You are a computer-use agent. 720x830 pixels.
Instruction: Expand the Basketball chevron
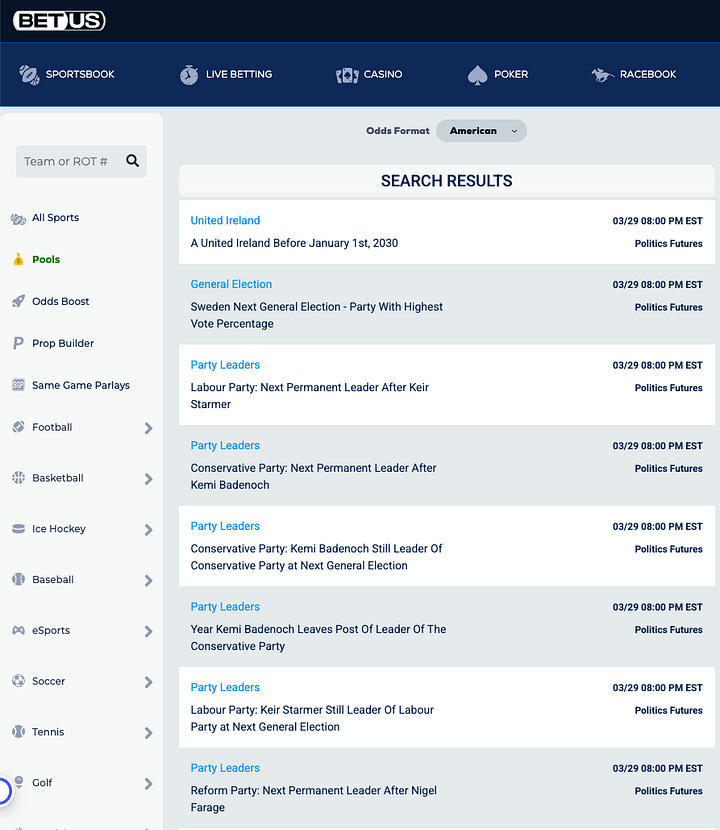click(148, 479)
